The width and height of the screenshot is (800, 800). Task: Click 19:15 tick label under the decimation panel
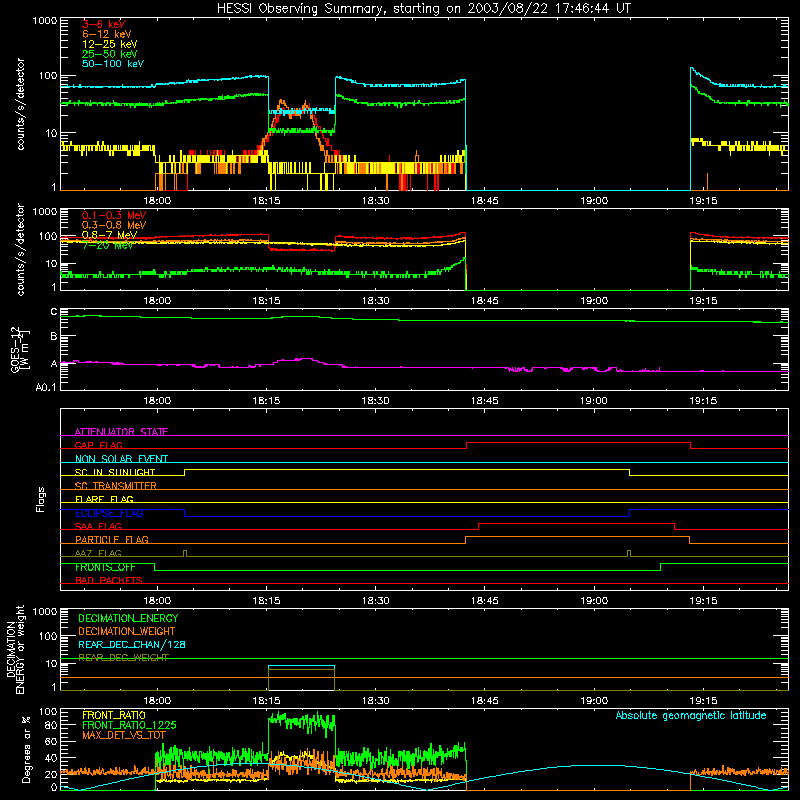[x=703, y=701]
